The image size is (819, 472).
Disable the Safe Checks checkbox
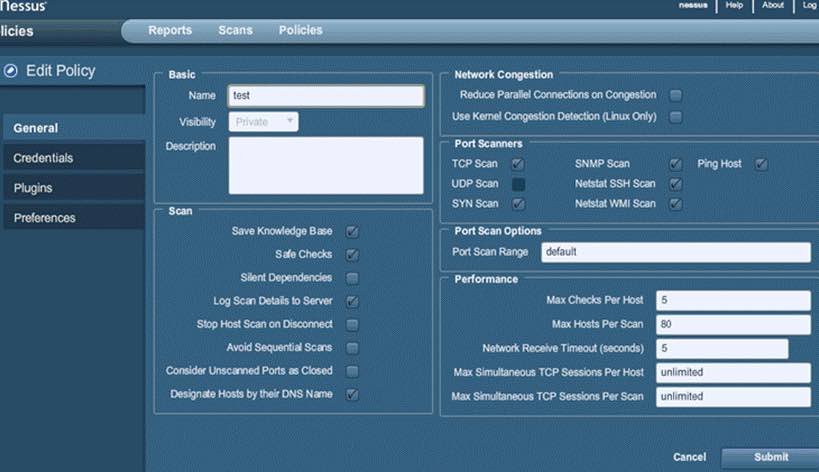click(x=352, y=255)
